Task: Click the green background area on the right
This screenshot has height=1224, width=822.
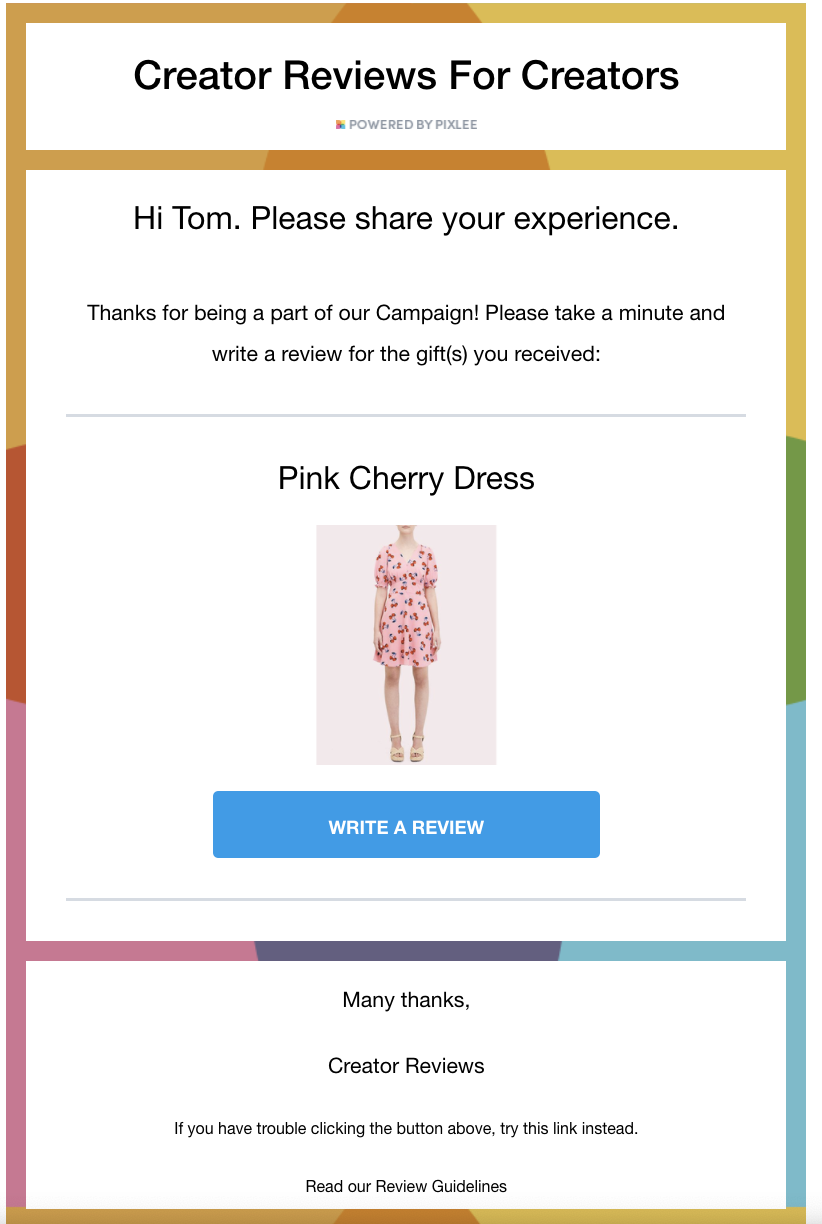Action: pos(802,570)
